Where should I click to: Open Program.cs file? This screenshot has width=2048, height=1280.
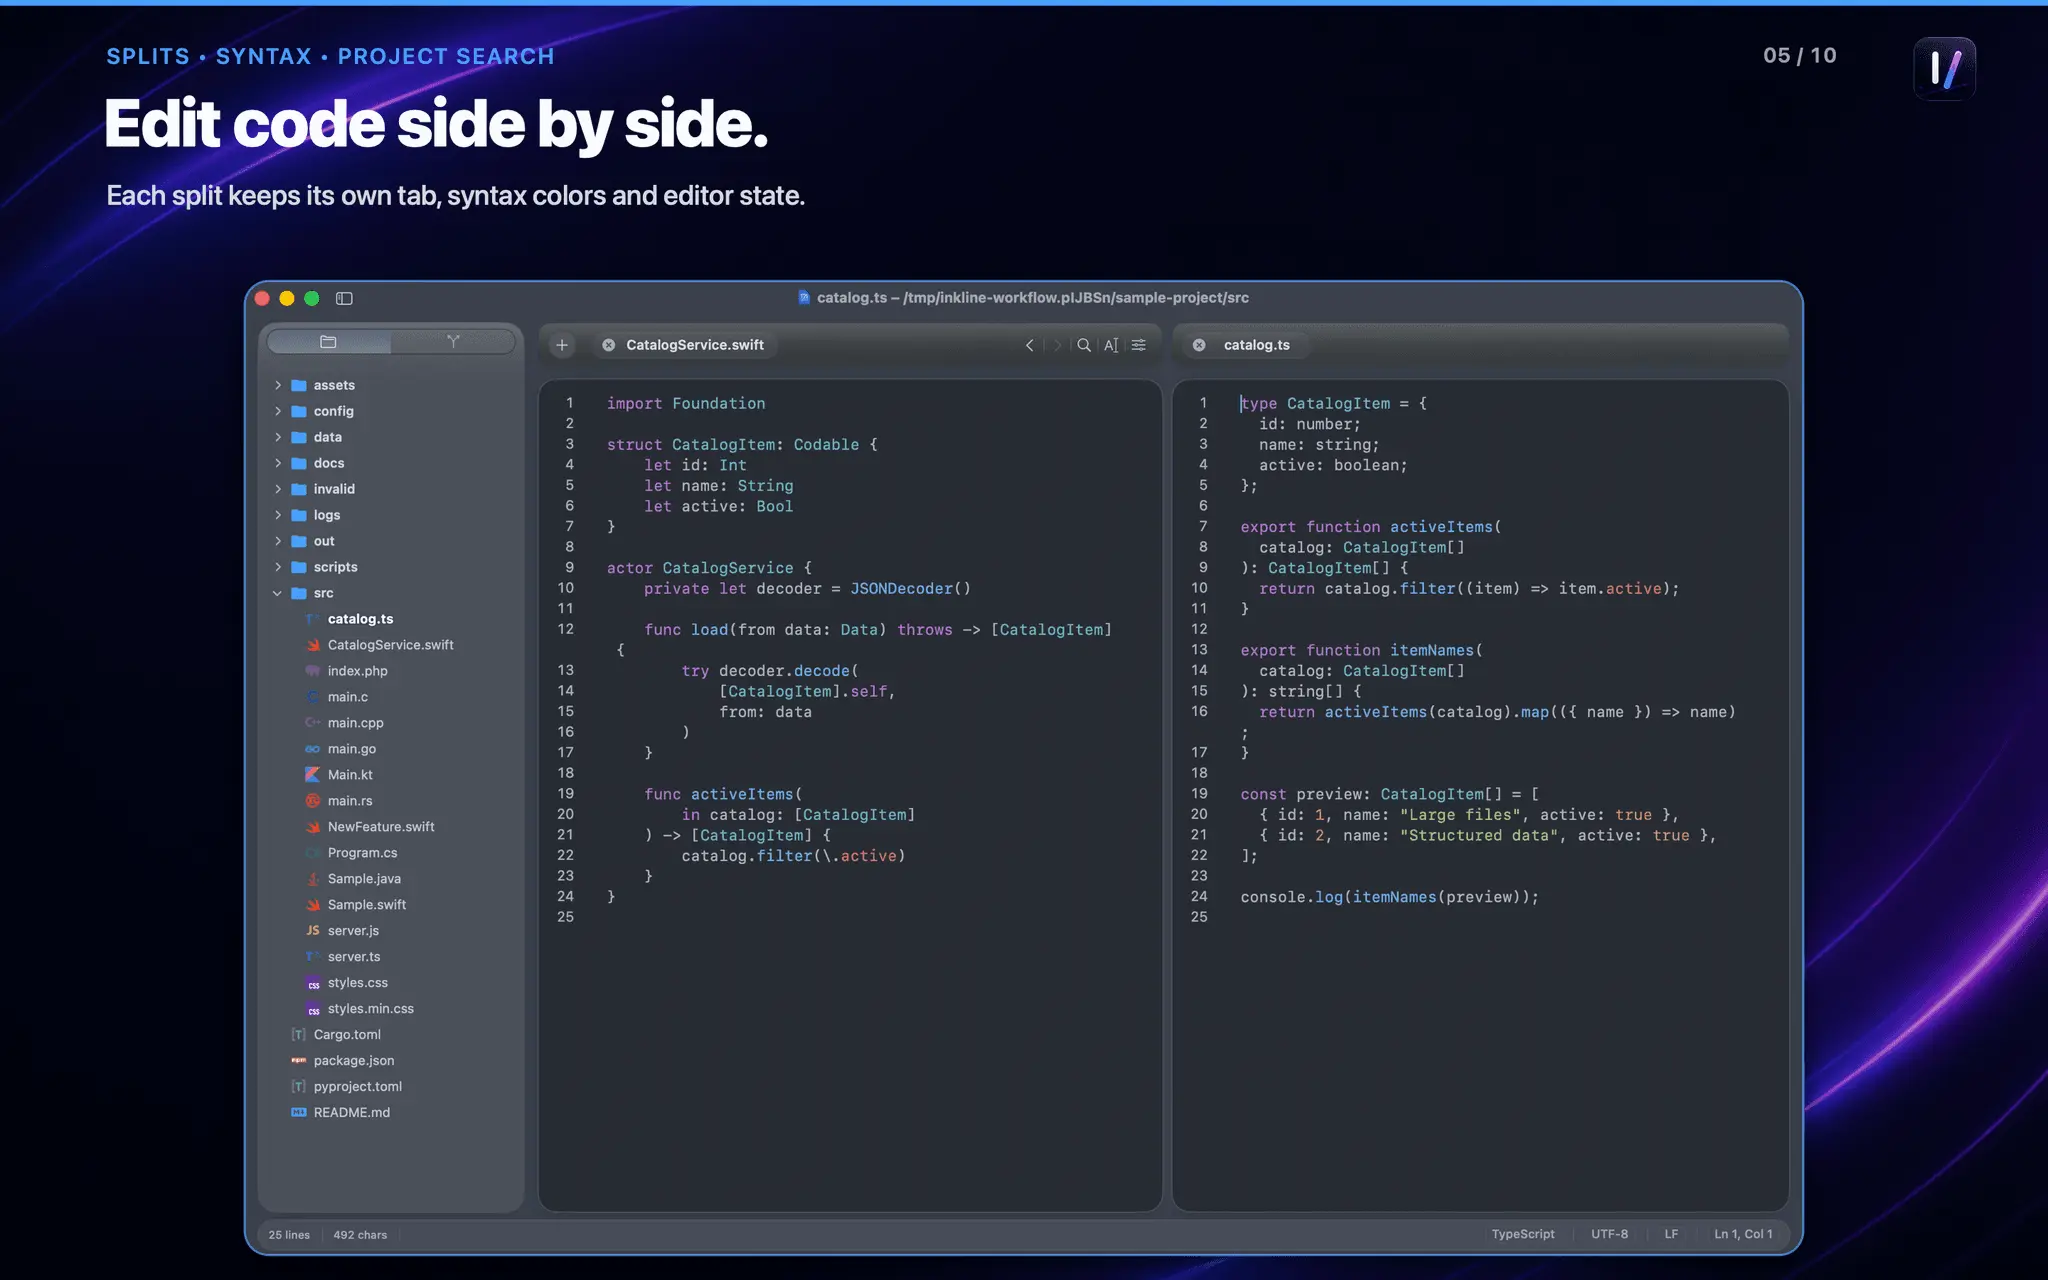click(362, 853)
